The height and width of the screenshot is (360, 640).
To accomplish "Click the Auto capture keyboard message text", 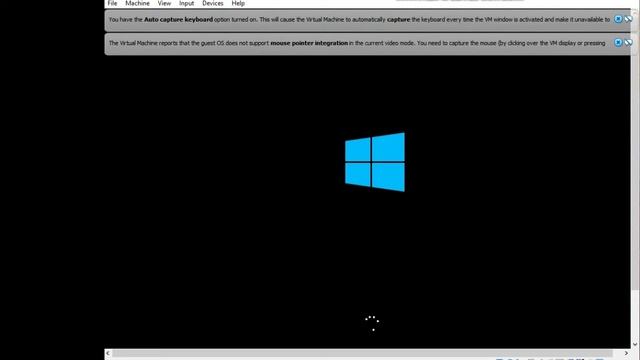I will tap(359, 20).
